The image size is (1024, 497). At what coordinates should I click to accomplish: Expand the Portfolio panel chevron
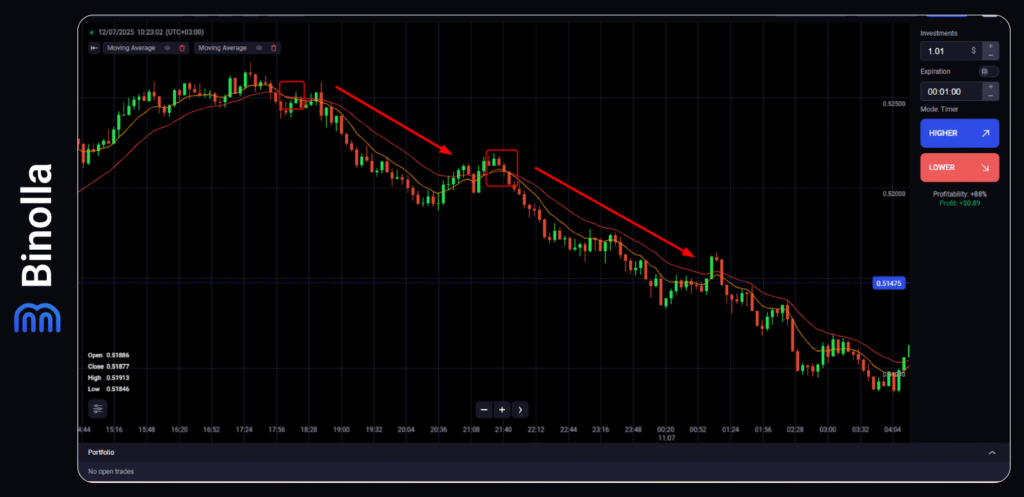click(x=992, y=453)
